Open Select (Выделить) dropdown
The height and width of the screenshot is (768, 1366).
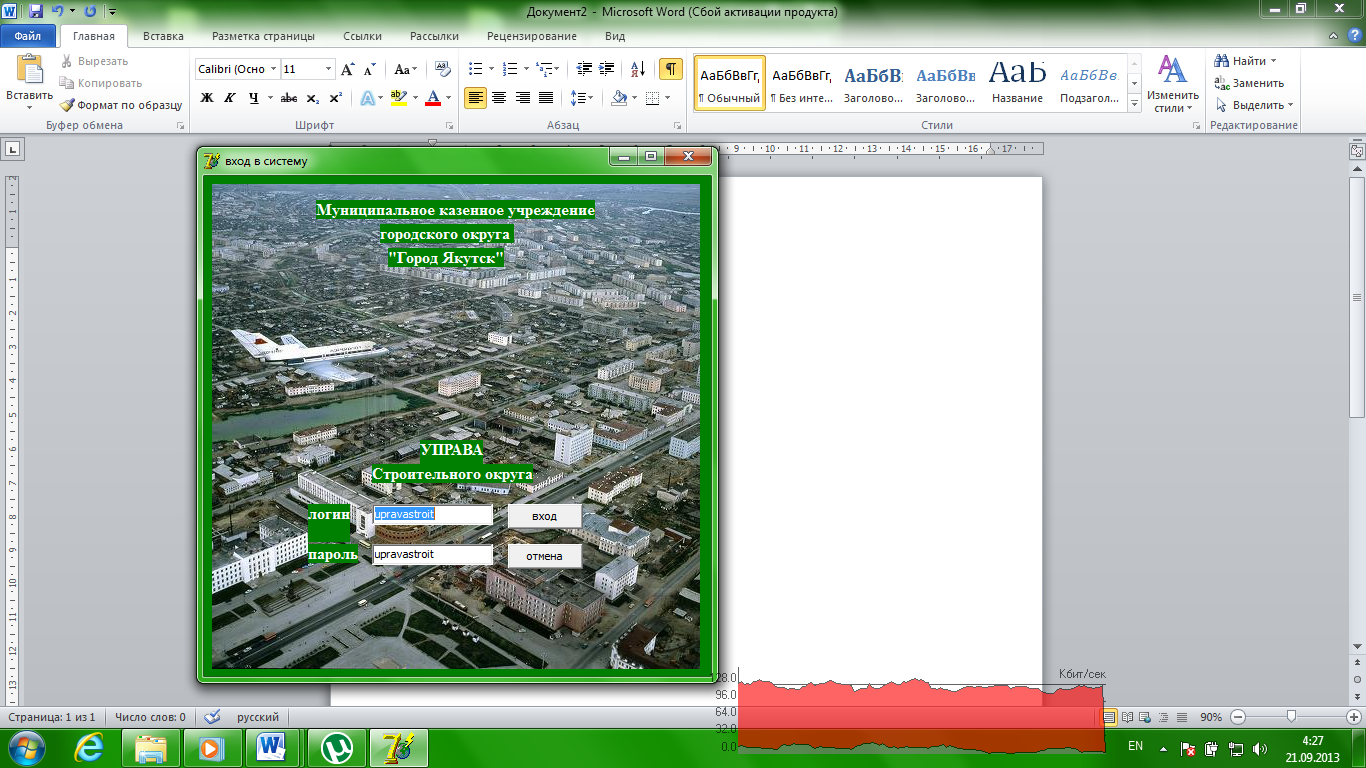tap(1254, 105)
